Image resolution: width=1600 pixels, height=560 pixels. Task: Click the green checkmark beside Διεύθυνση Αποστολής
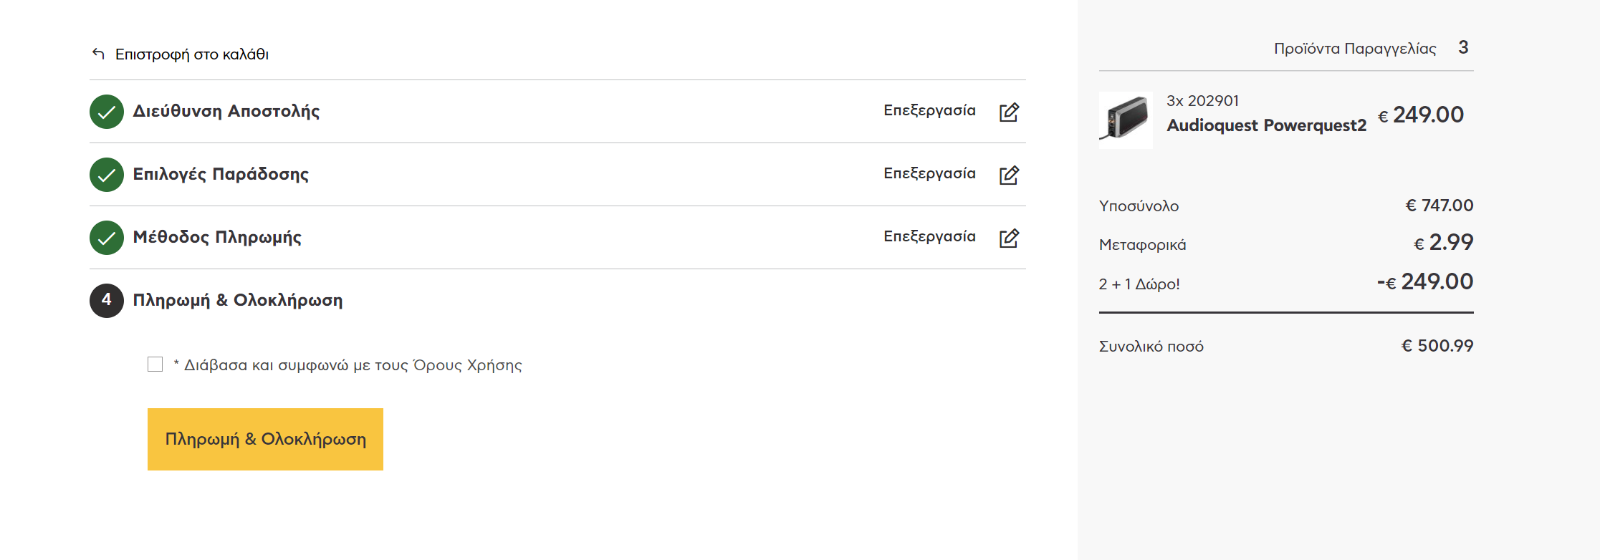[107, 112]
